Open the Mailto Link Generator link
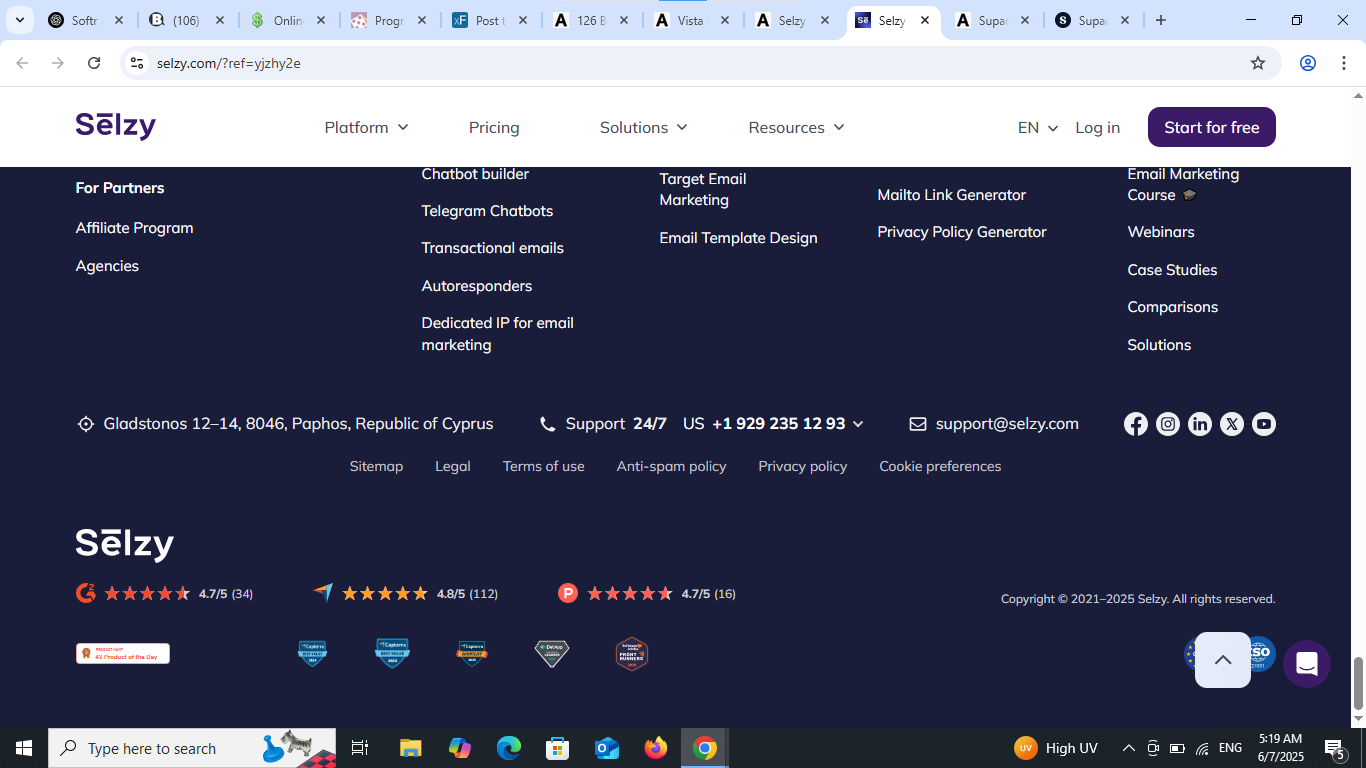The height and width of the screenshot is (768, 1366). 952,195
